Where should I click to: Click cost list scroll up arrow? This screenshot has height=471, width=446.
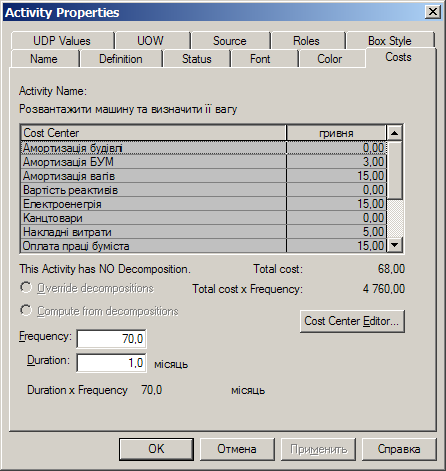click(395, 133)
